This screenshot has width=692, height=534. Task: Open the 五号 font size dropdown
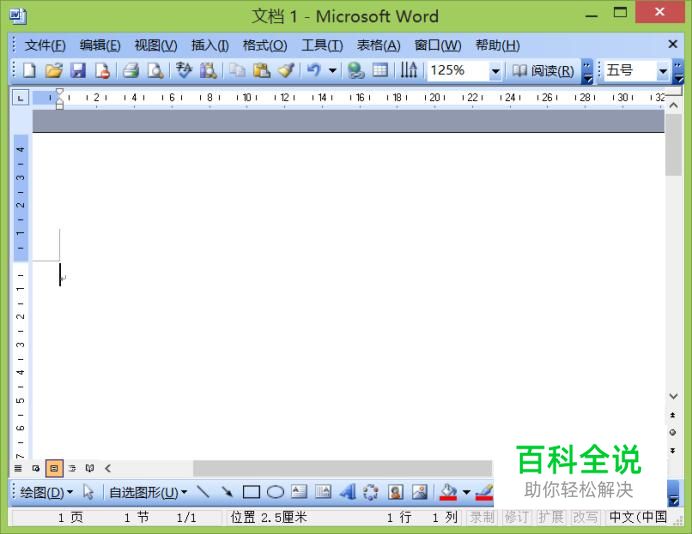pos(662,71)
